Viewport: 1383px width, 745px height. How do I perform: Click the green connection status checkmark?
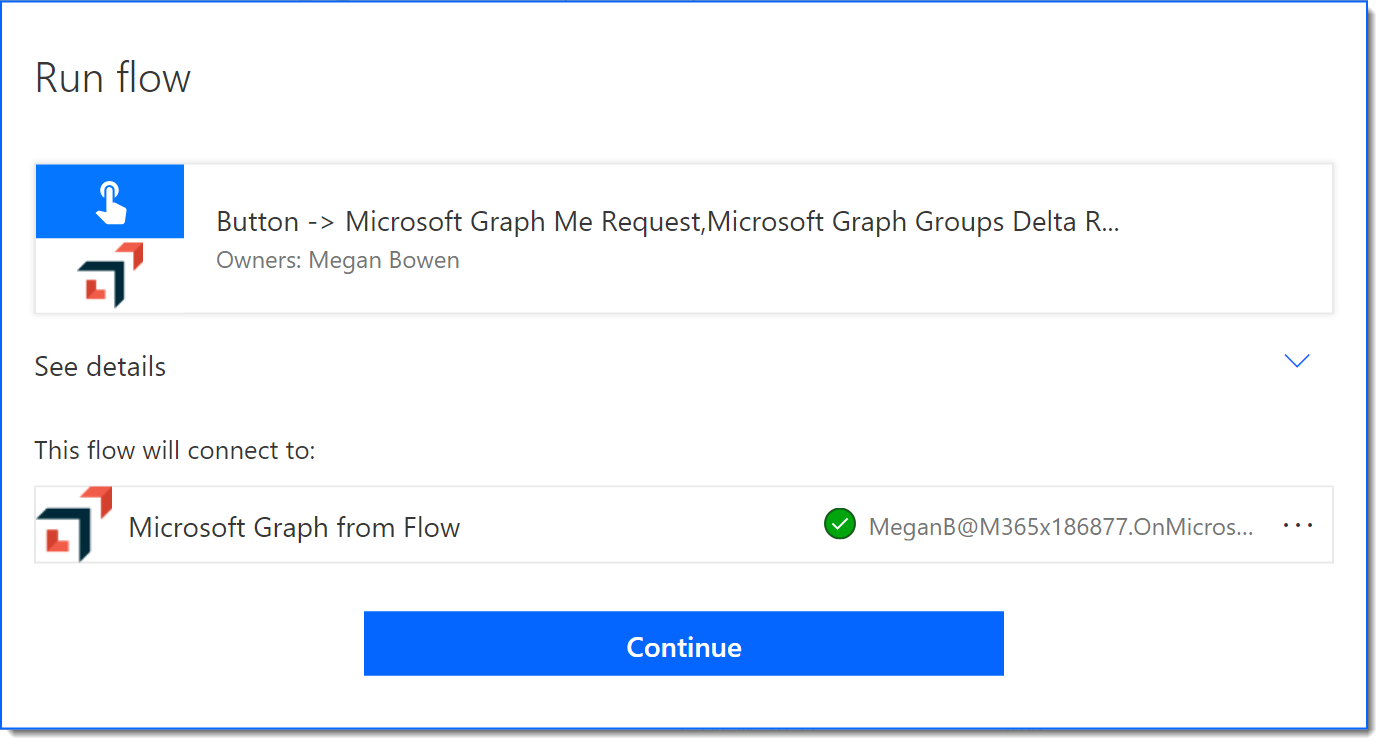[839, 524]
